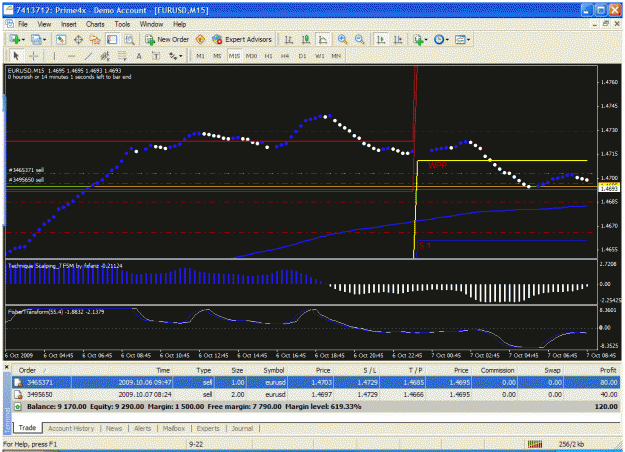Switch timeframe to D1
Viewport: 625px width, 452px height.
pyautogui.click(x=303, y=56)
